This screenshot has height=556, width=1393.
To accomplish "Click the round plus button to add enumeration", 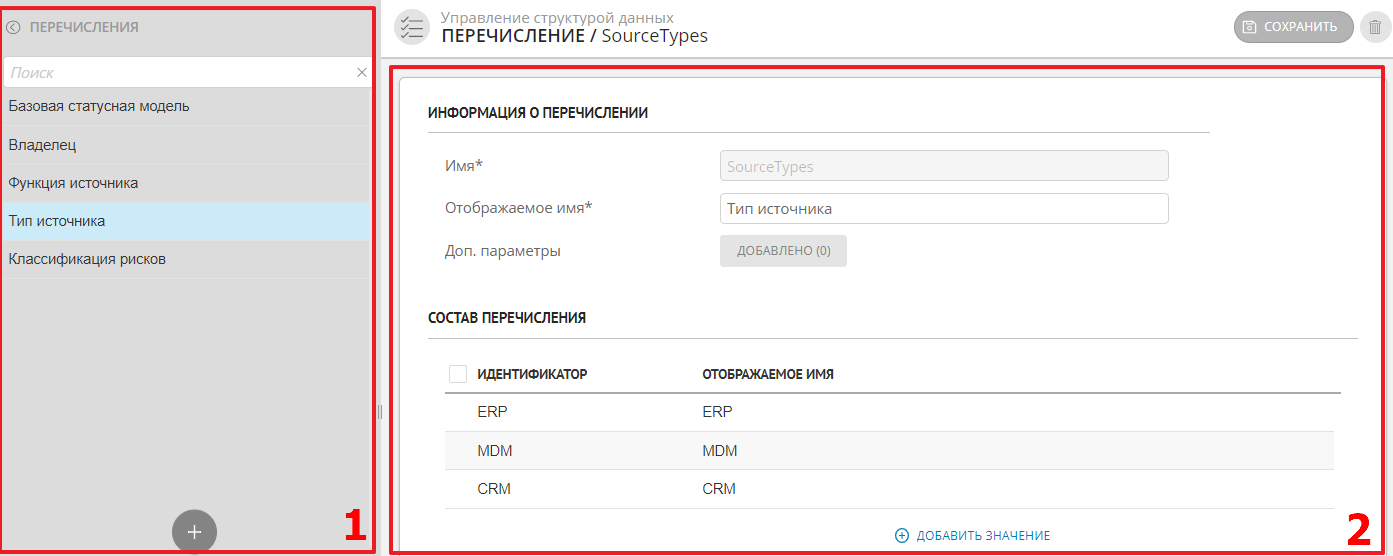I will coord(194,532).
